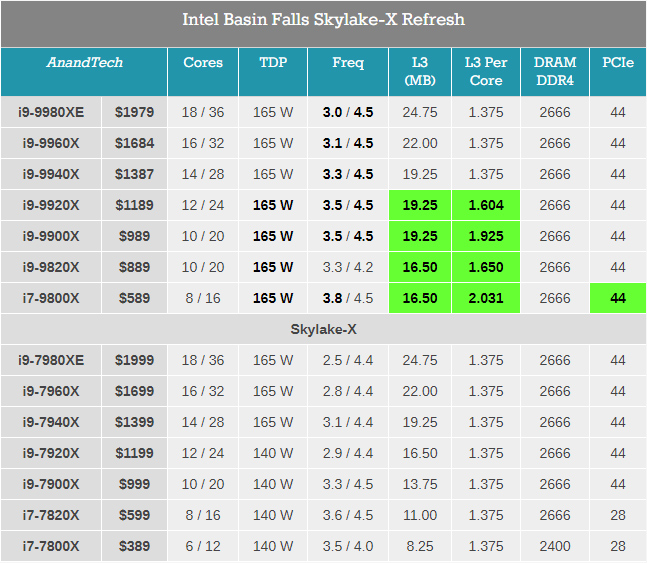Click the Intel Basin Falls Skylake-X Refresh title
The image size is (647, 563).
323,20
